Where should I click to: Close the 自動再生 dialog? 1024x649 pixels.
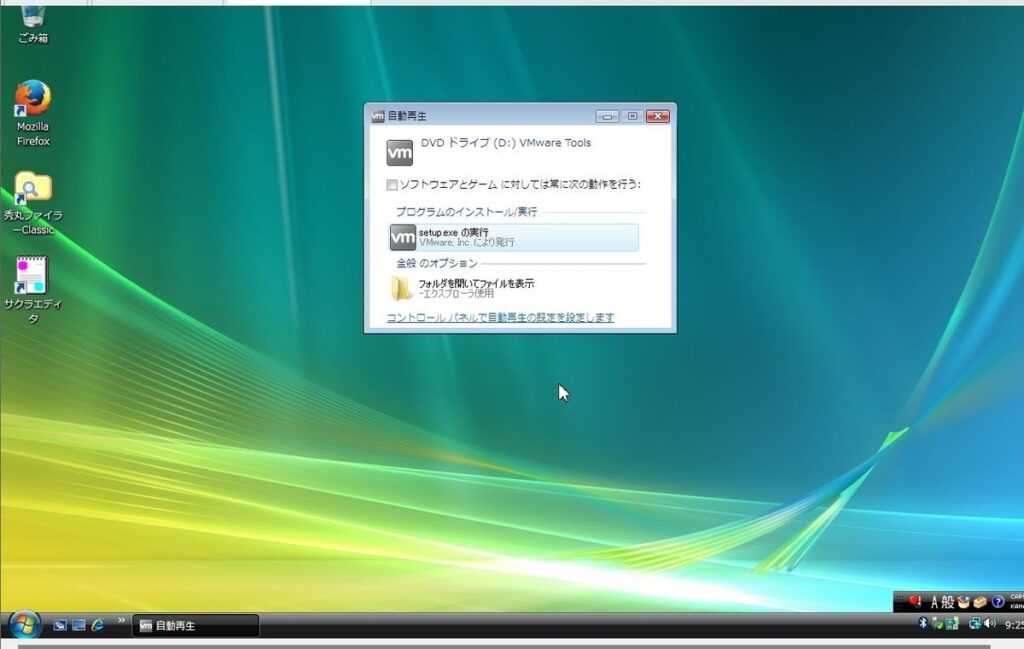pos(658,116)
